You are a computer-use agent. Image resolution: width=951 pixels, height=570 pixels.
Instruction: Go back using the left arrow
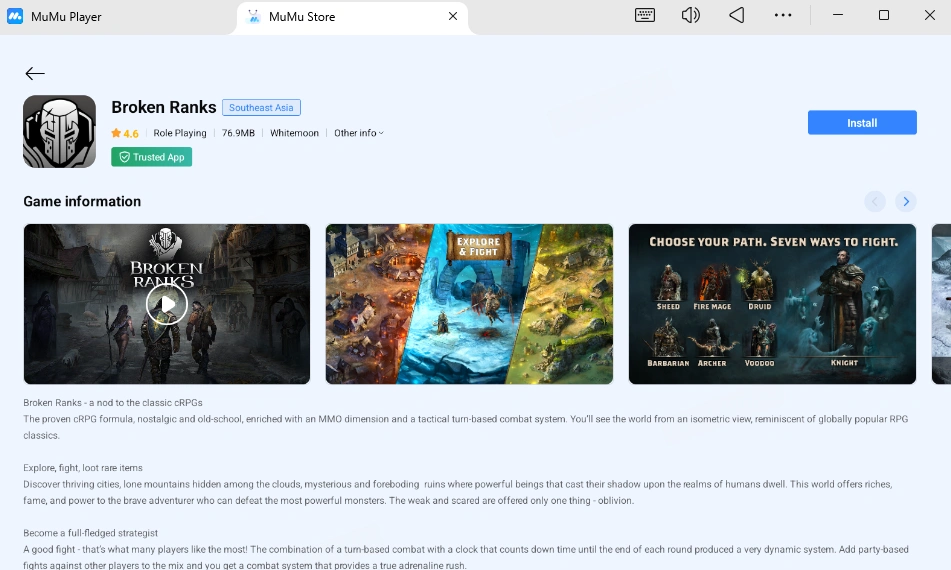[35, 73]
